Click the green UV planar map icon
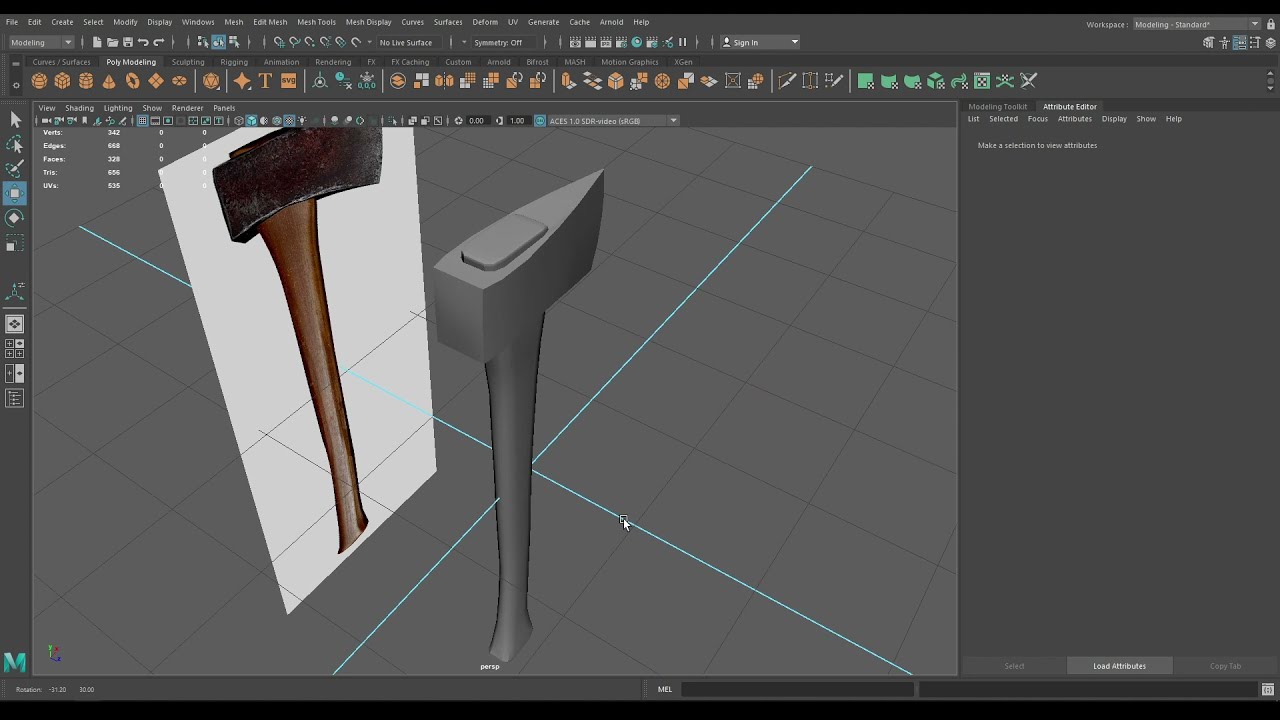 tap(866, 81)
